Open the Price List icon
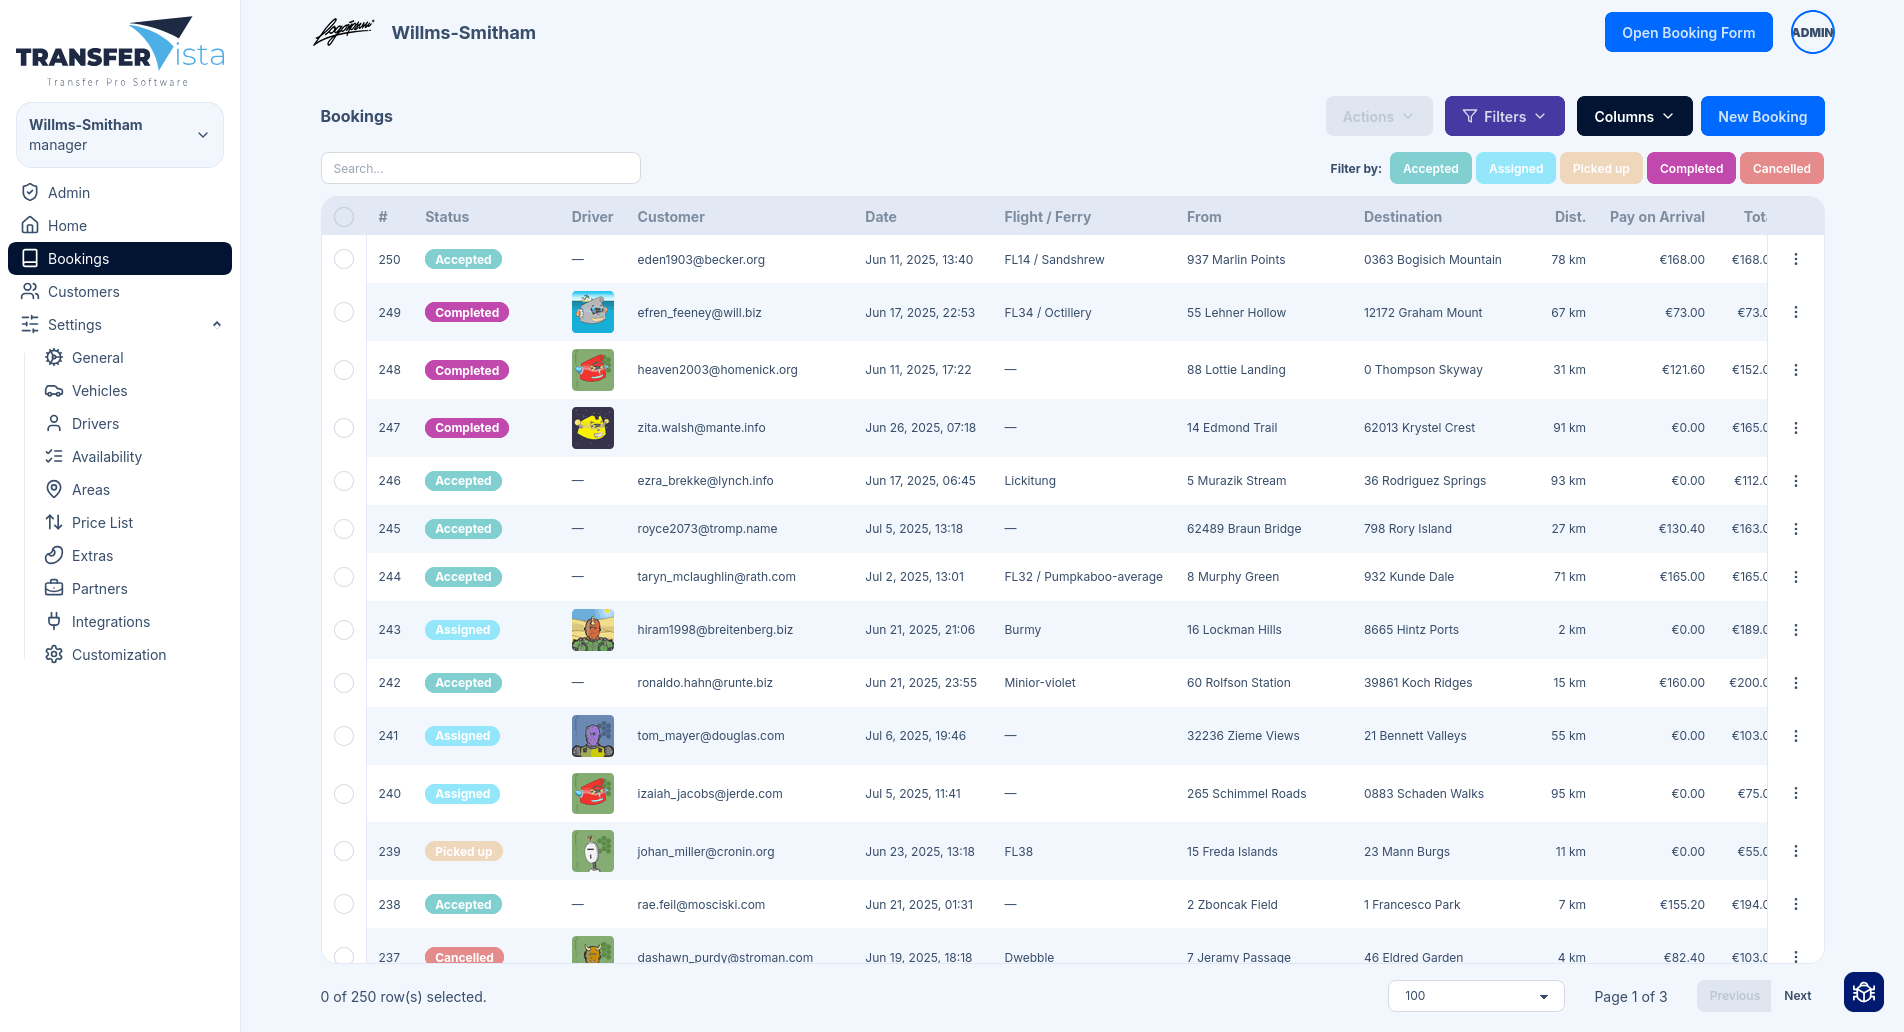Viewport: 1904px width, 1032px height. click(x=54, y=523)
